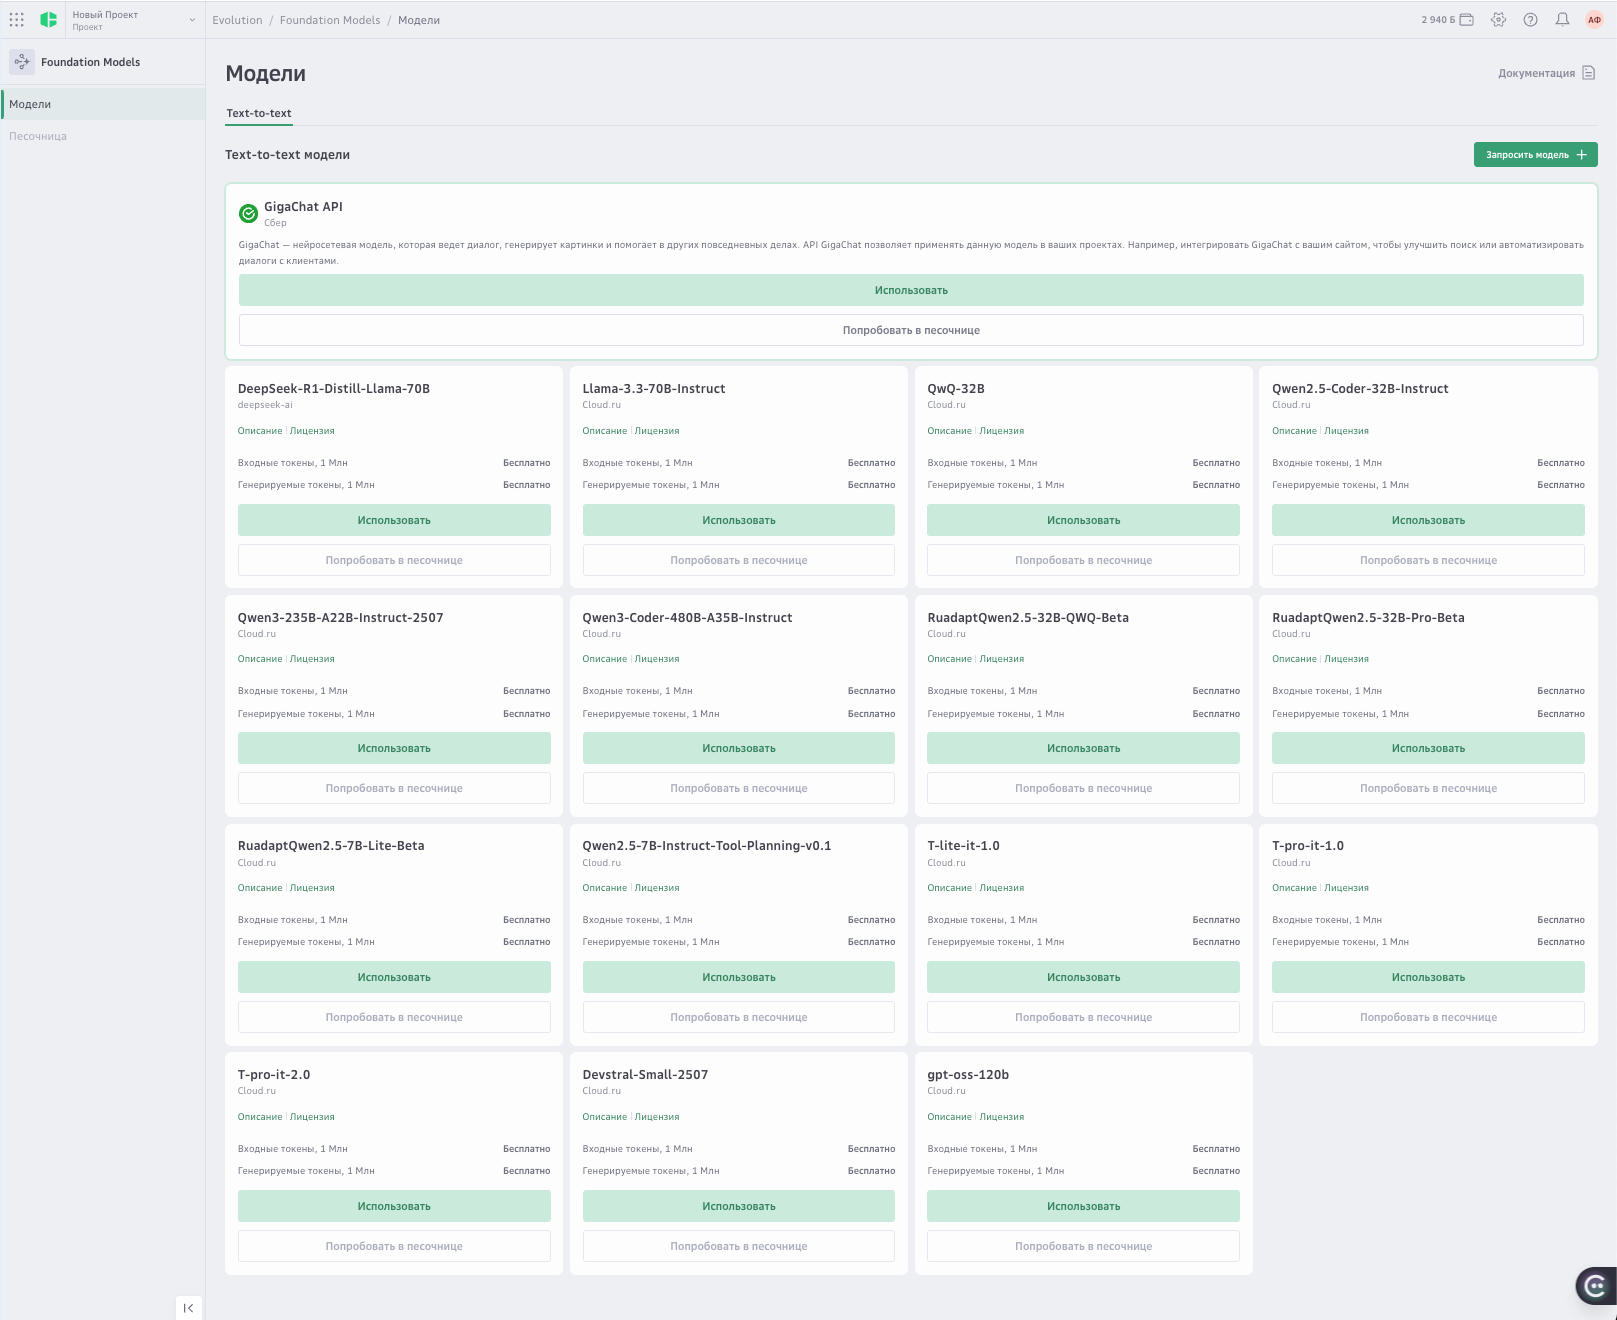Open the notifications bell
The width and height of the screenshot is (1617, 1320).
[1562, 20]
